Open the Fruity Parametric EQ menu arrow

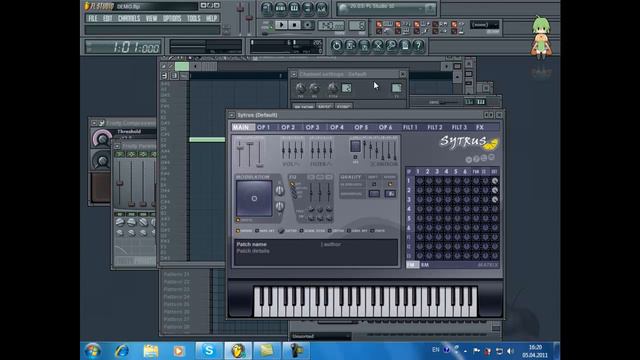click(117, 146)
